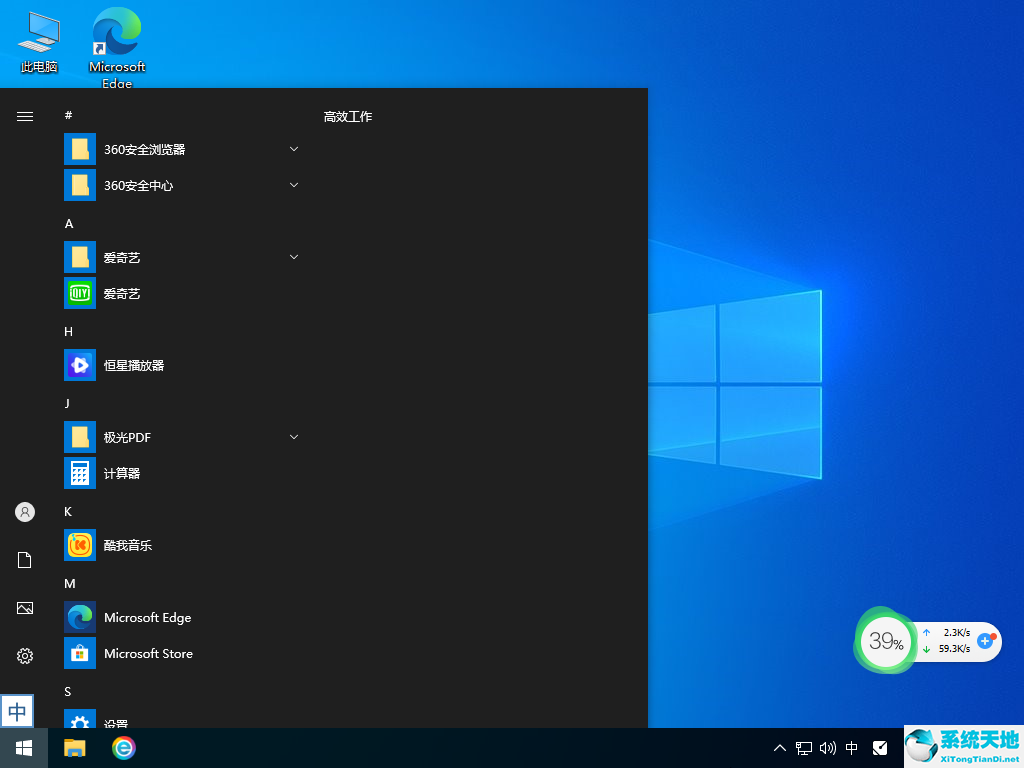
Task: Expand the 360安全浏览器 folder
Action: (x=294, y=150)
